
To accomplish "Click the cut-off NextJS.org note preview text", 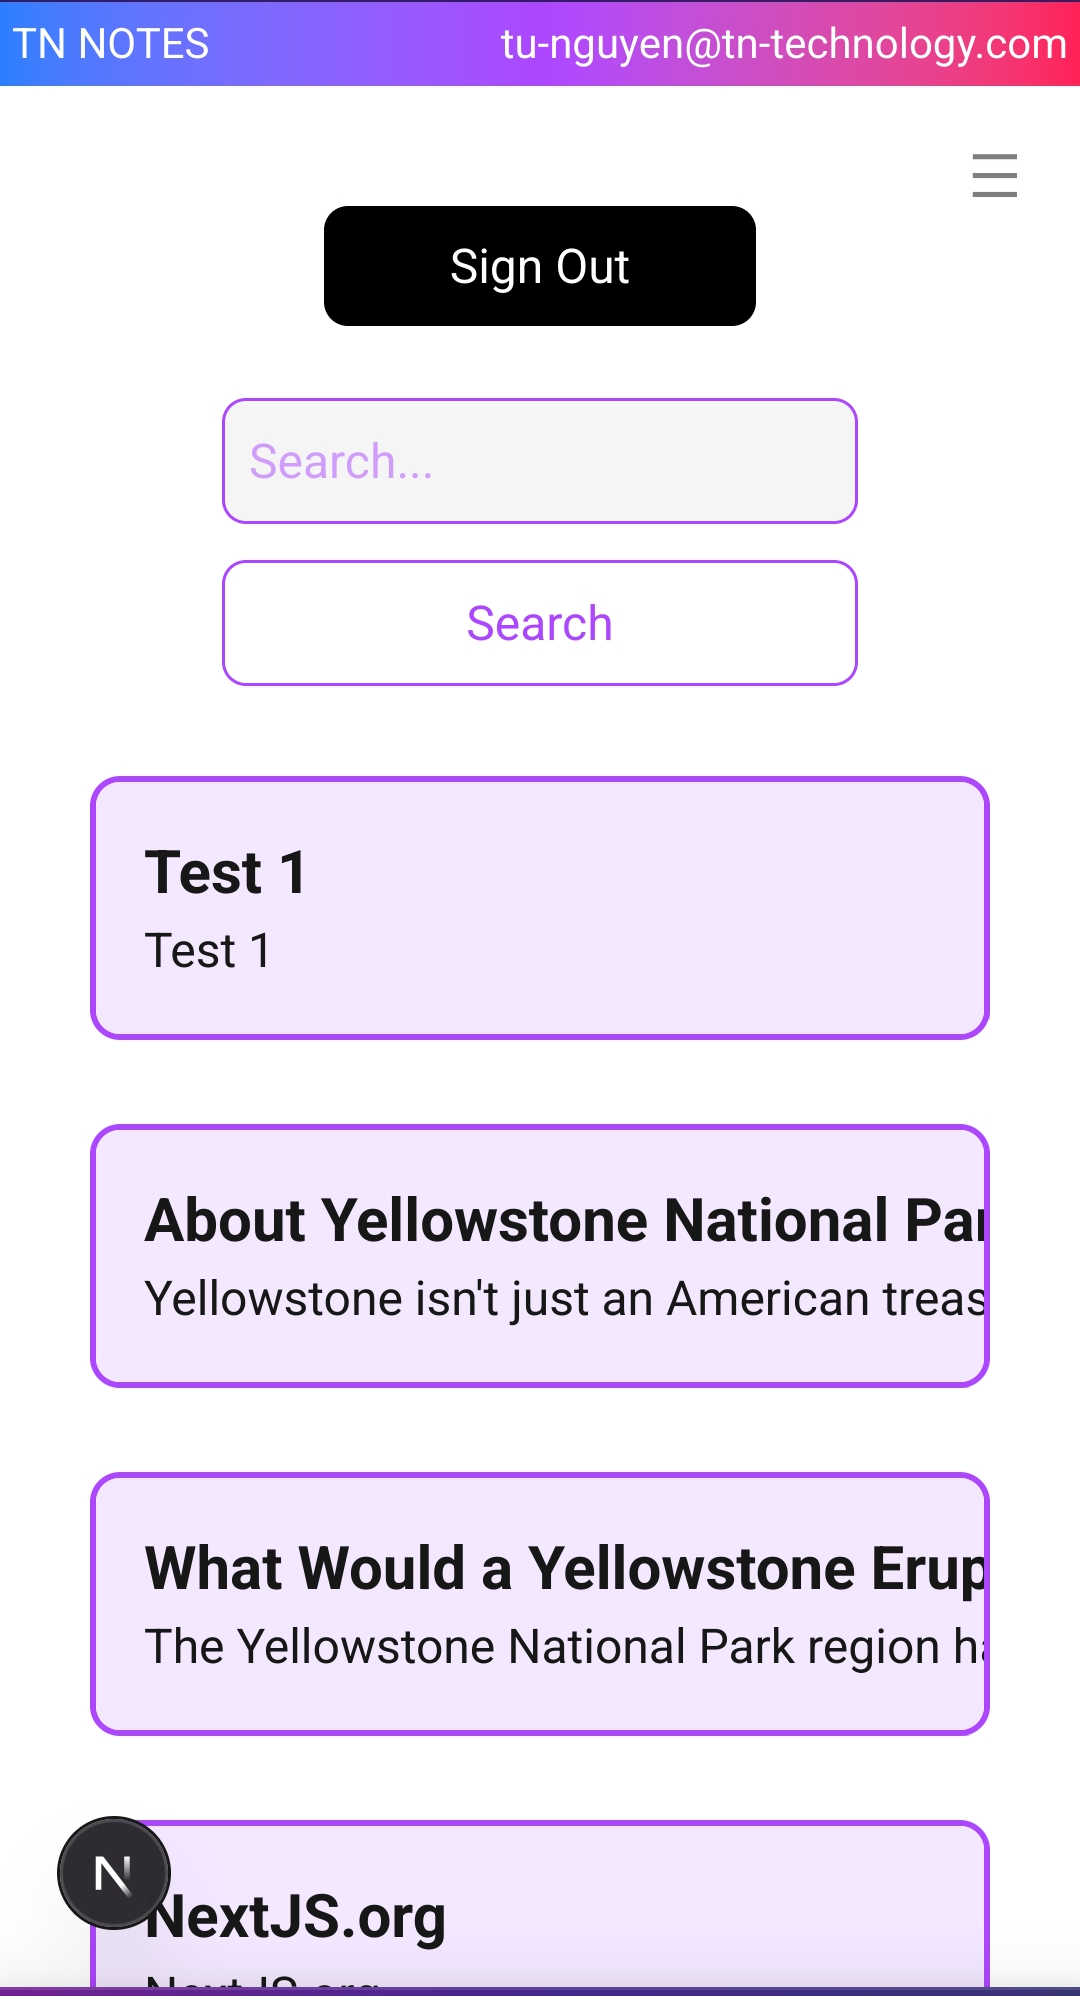I will tap(262, 1980).
